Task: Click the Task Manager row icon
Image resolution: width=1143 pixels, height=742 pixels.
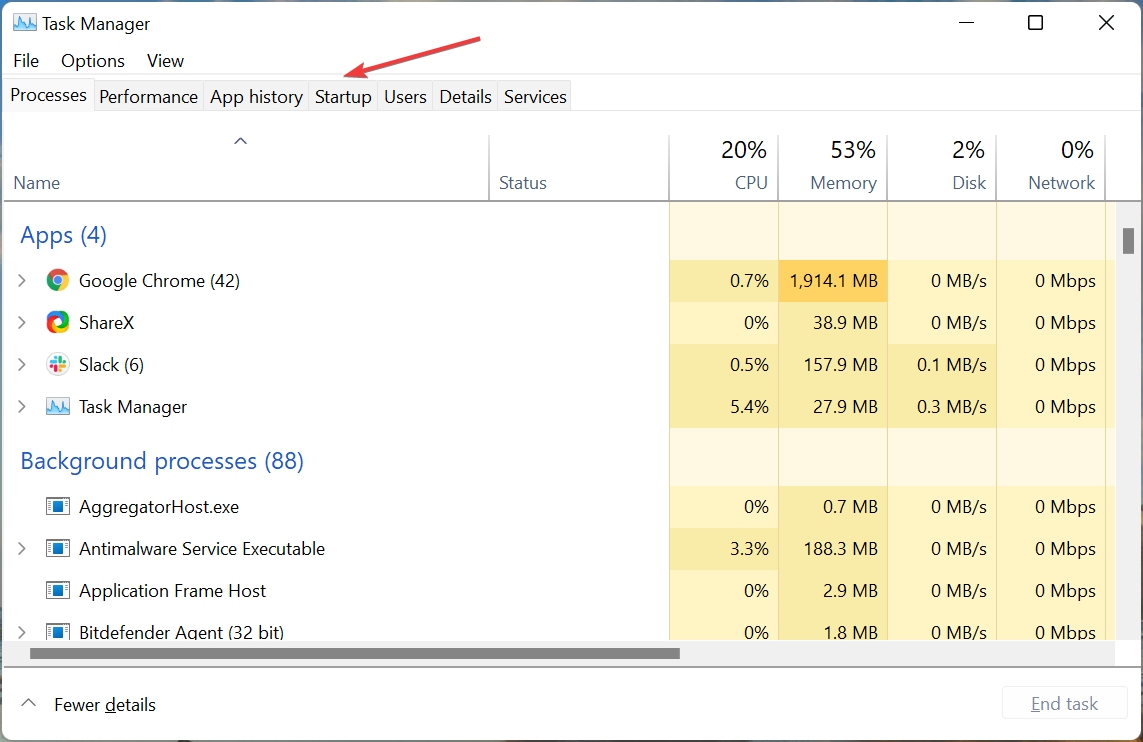Action: (58, 407)
